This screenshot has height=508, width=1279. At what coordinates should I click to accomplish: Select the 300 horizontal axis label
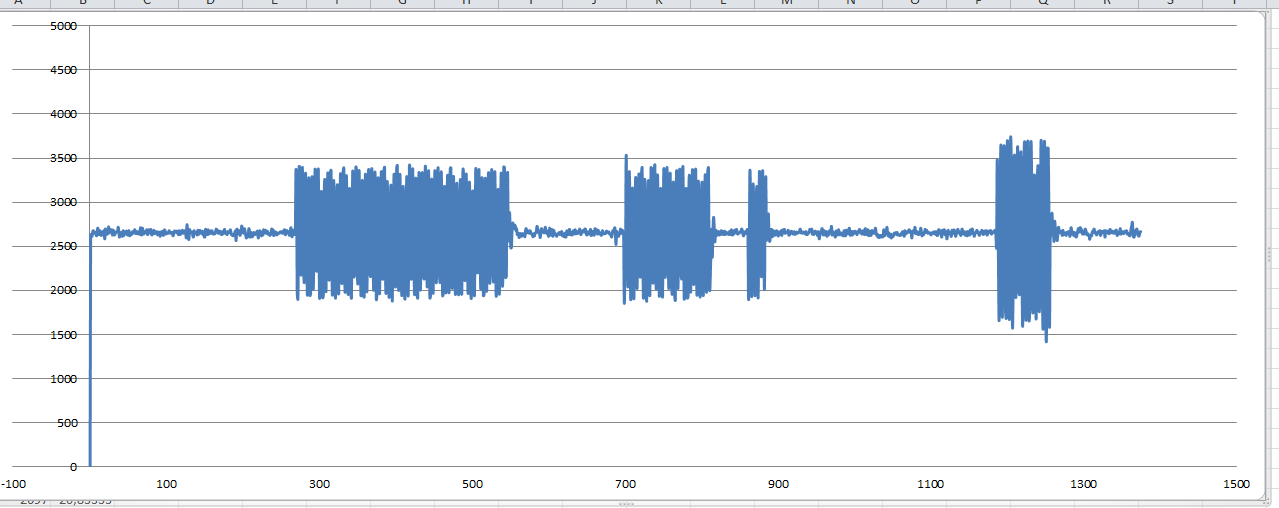tap(319, 484)
